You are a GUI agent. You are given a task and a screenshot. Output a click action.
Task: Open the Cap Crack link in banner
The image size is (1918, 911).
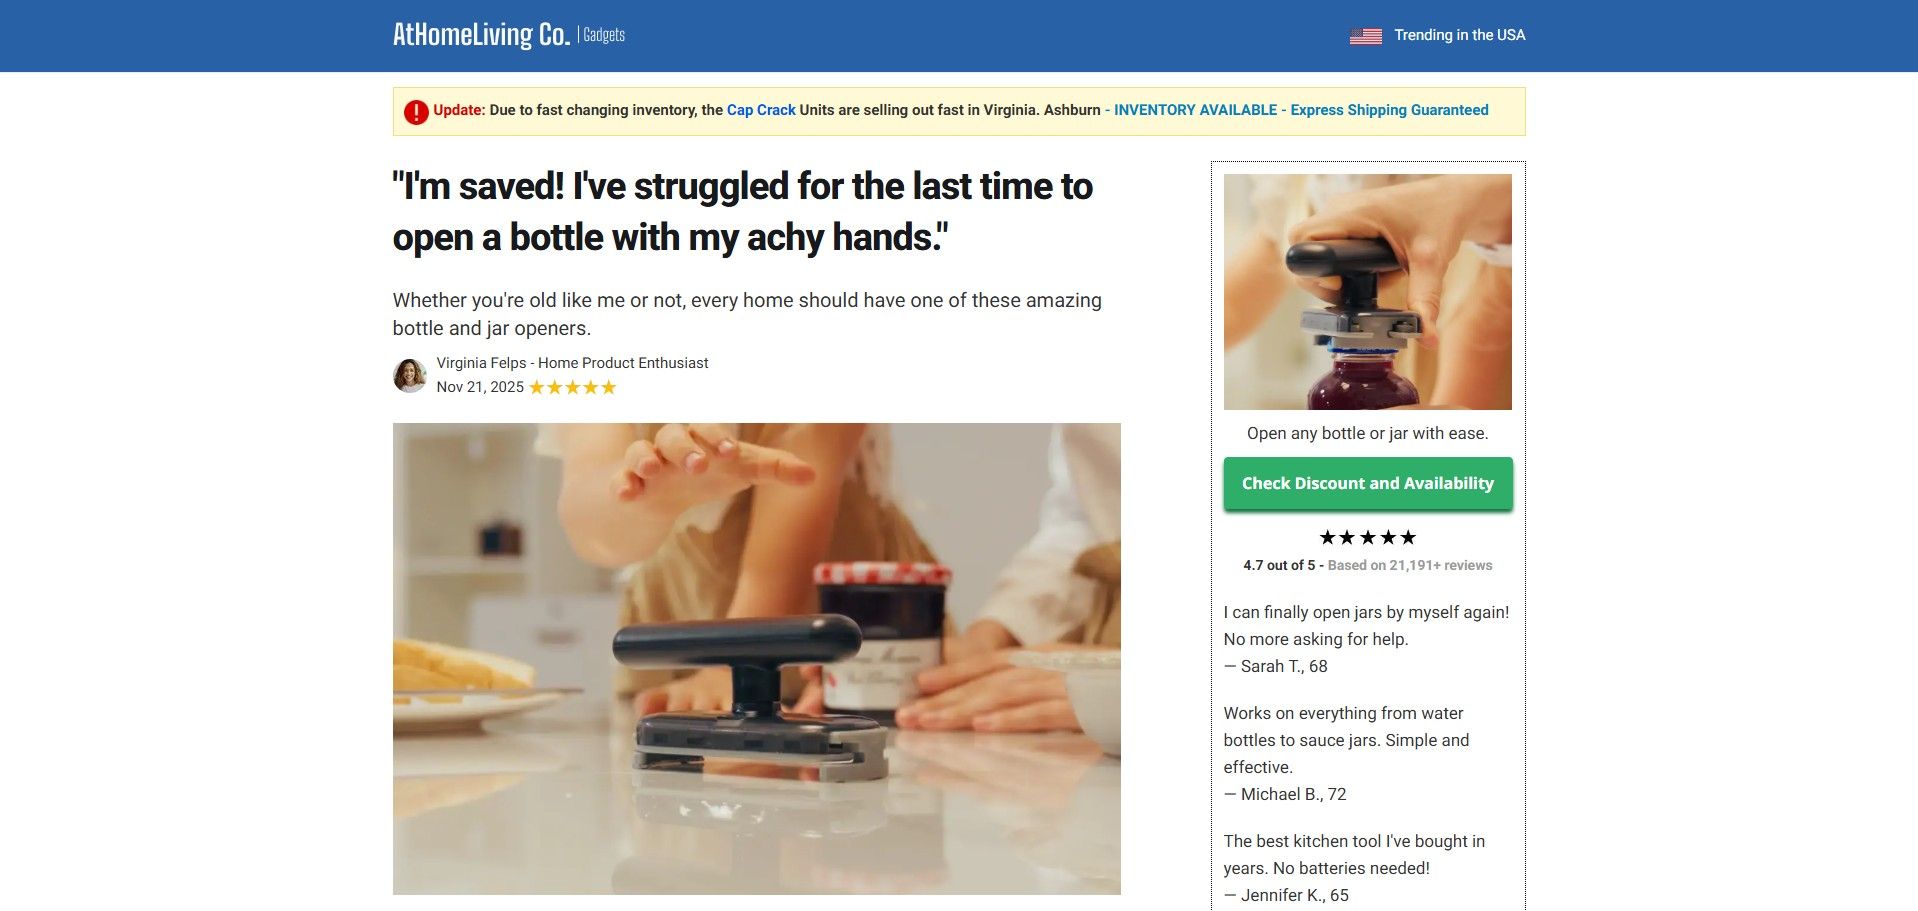[761, 110]
